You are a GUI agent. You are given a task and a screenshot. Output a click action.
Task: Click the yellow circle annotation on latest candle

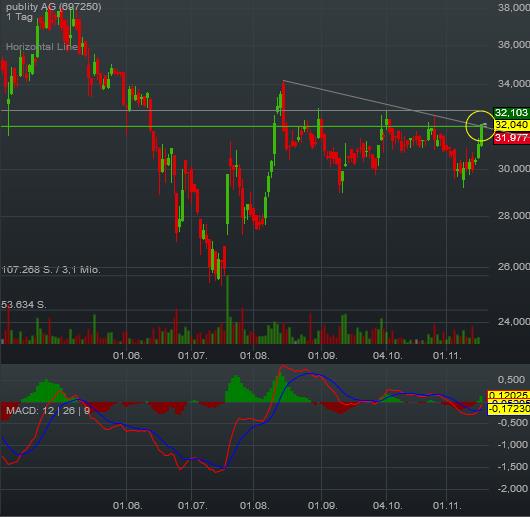pyautogui.click(x=480, y=126)
